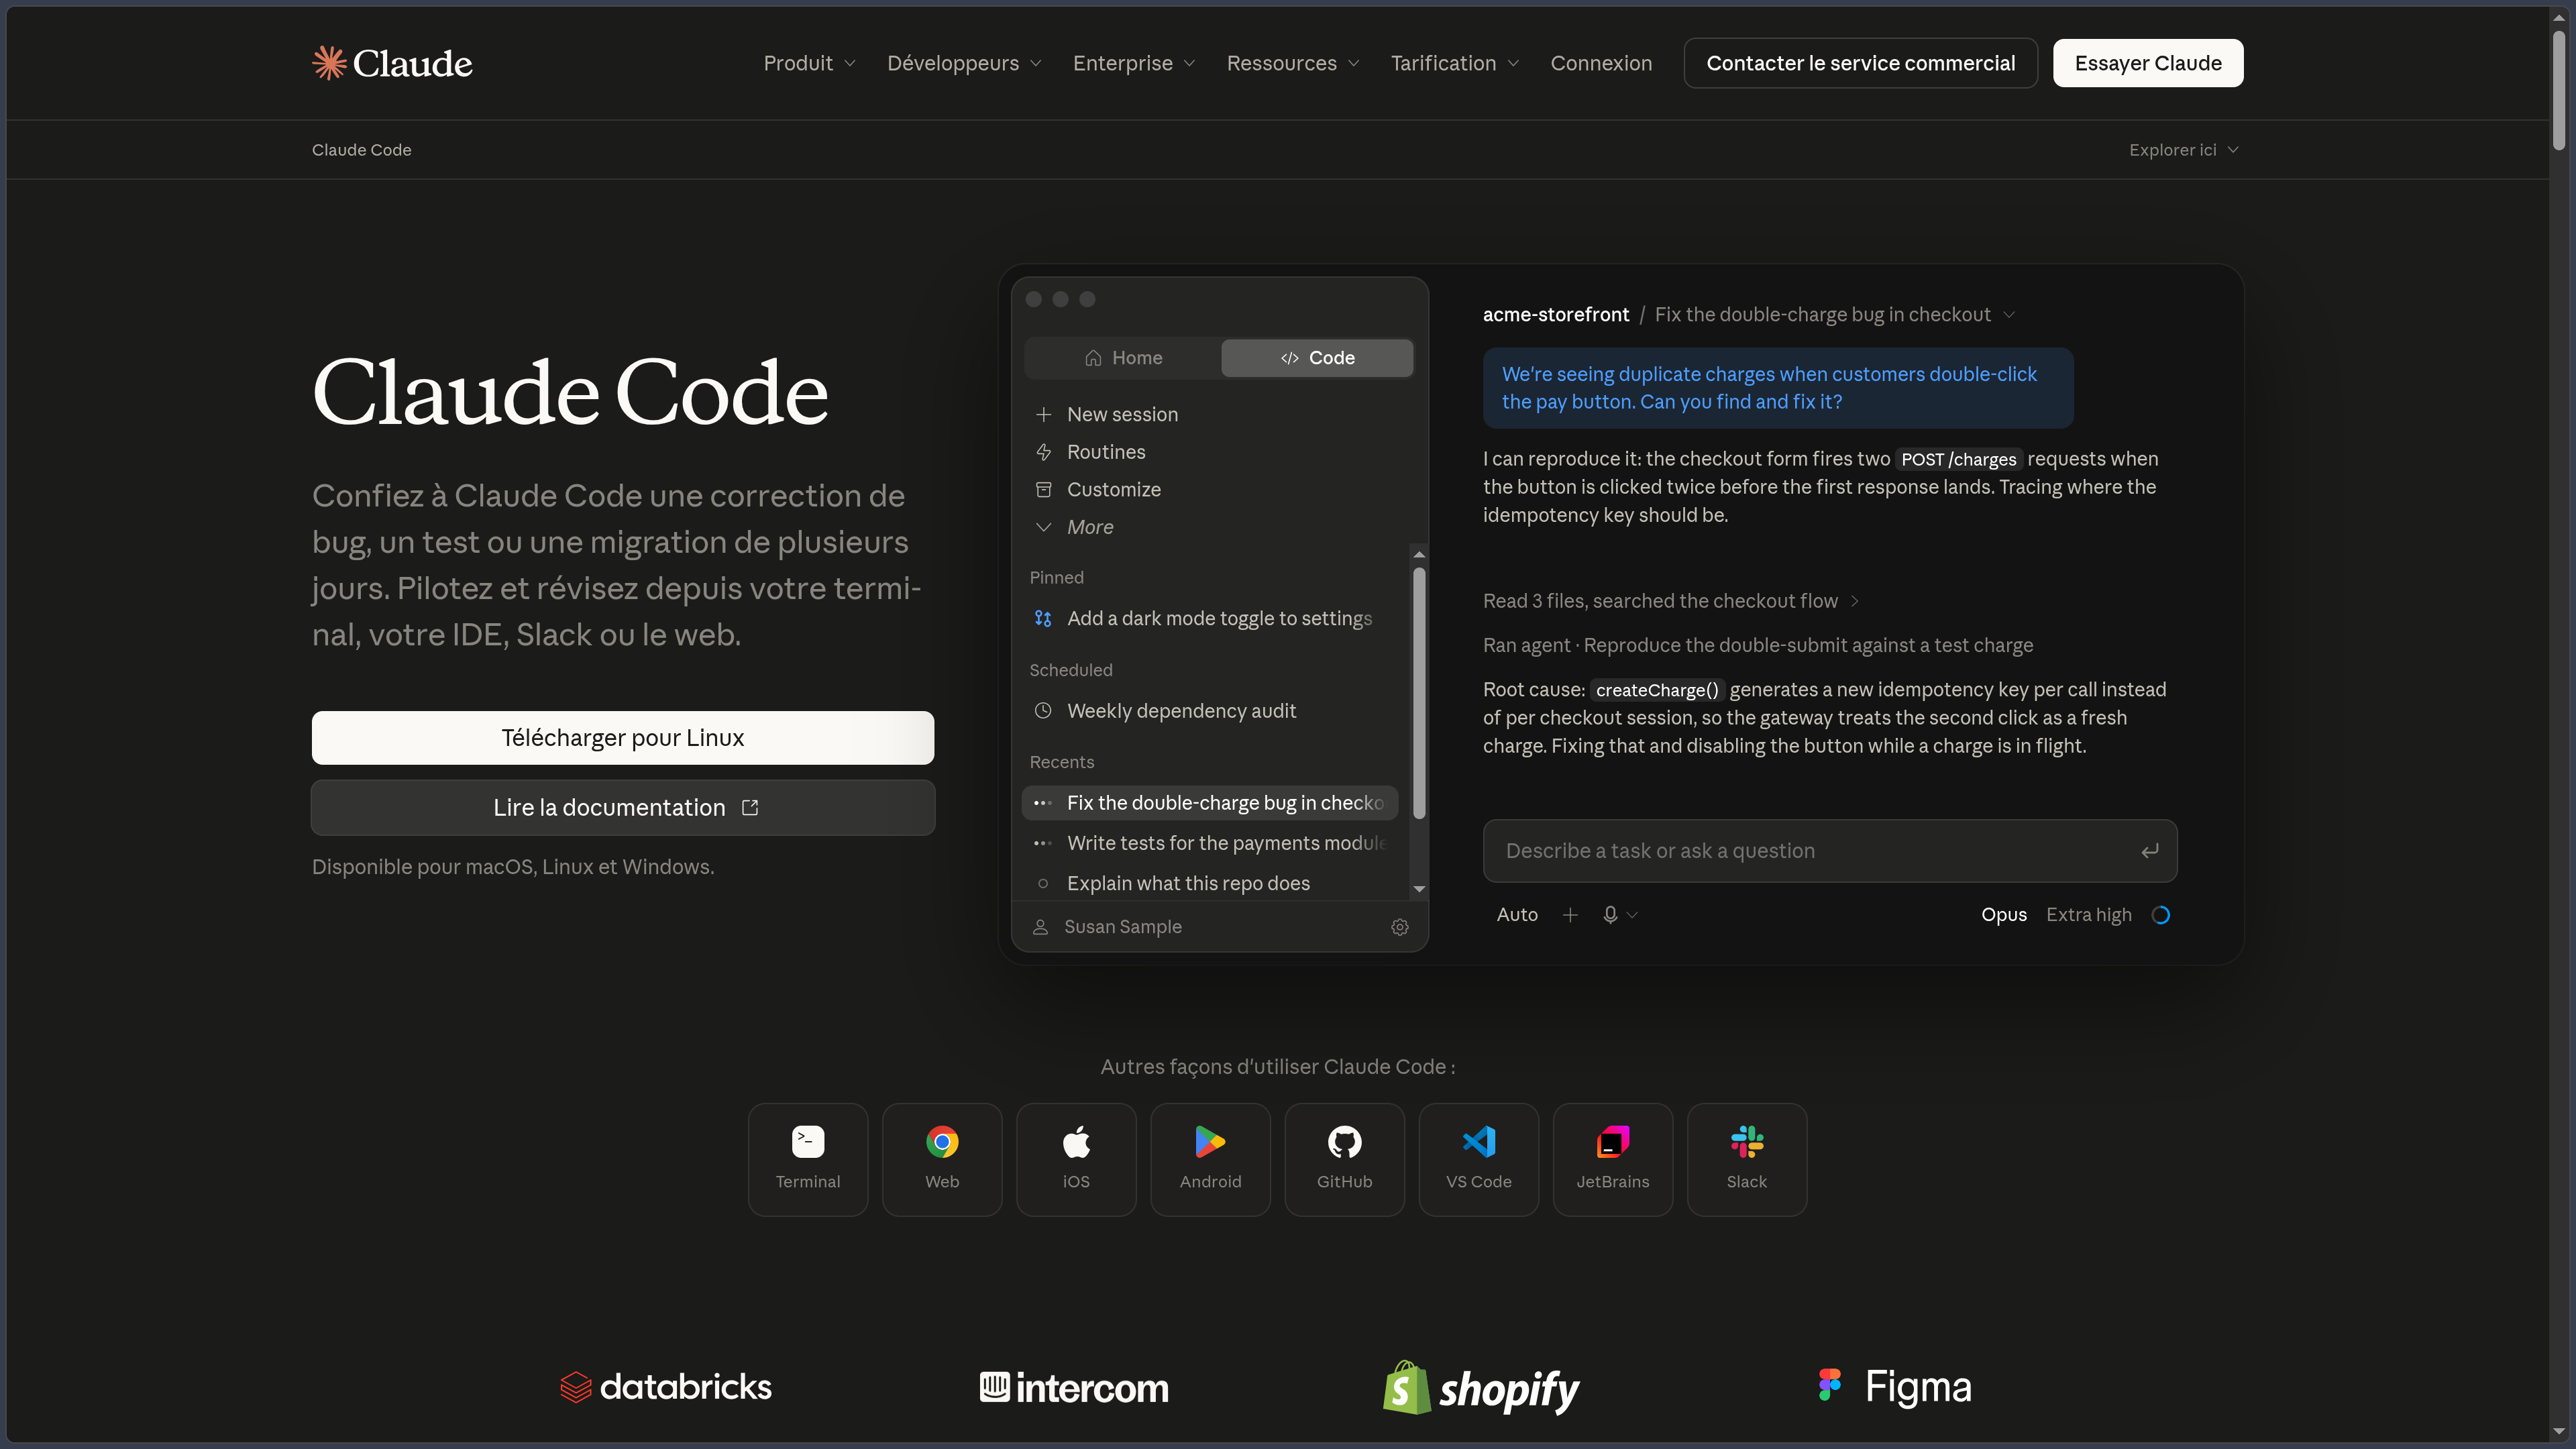The height and width of the screenshot is (1449, 2576).
Task: Click the databricks logo
Action: coord(666,1387)
